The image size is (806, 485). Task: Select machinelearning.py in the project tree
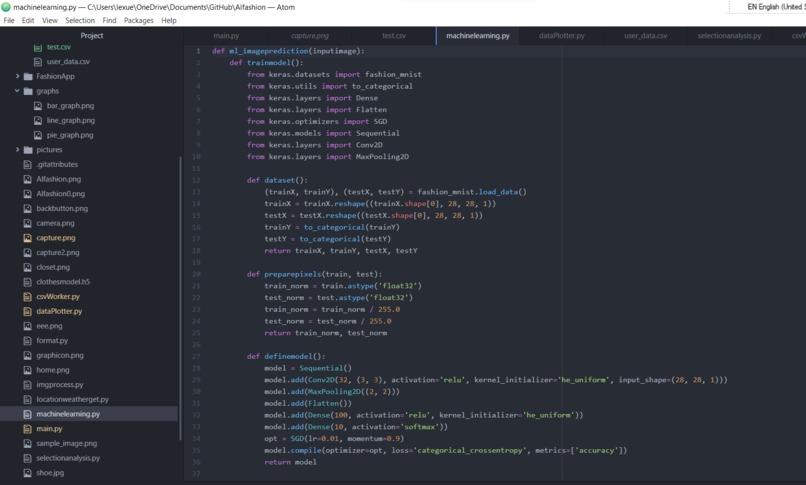[68, 414]
